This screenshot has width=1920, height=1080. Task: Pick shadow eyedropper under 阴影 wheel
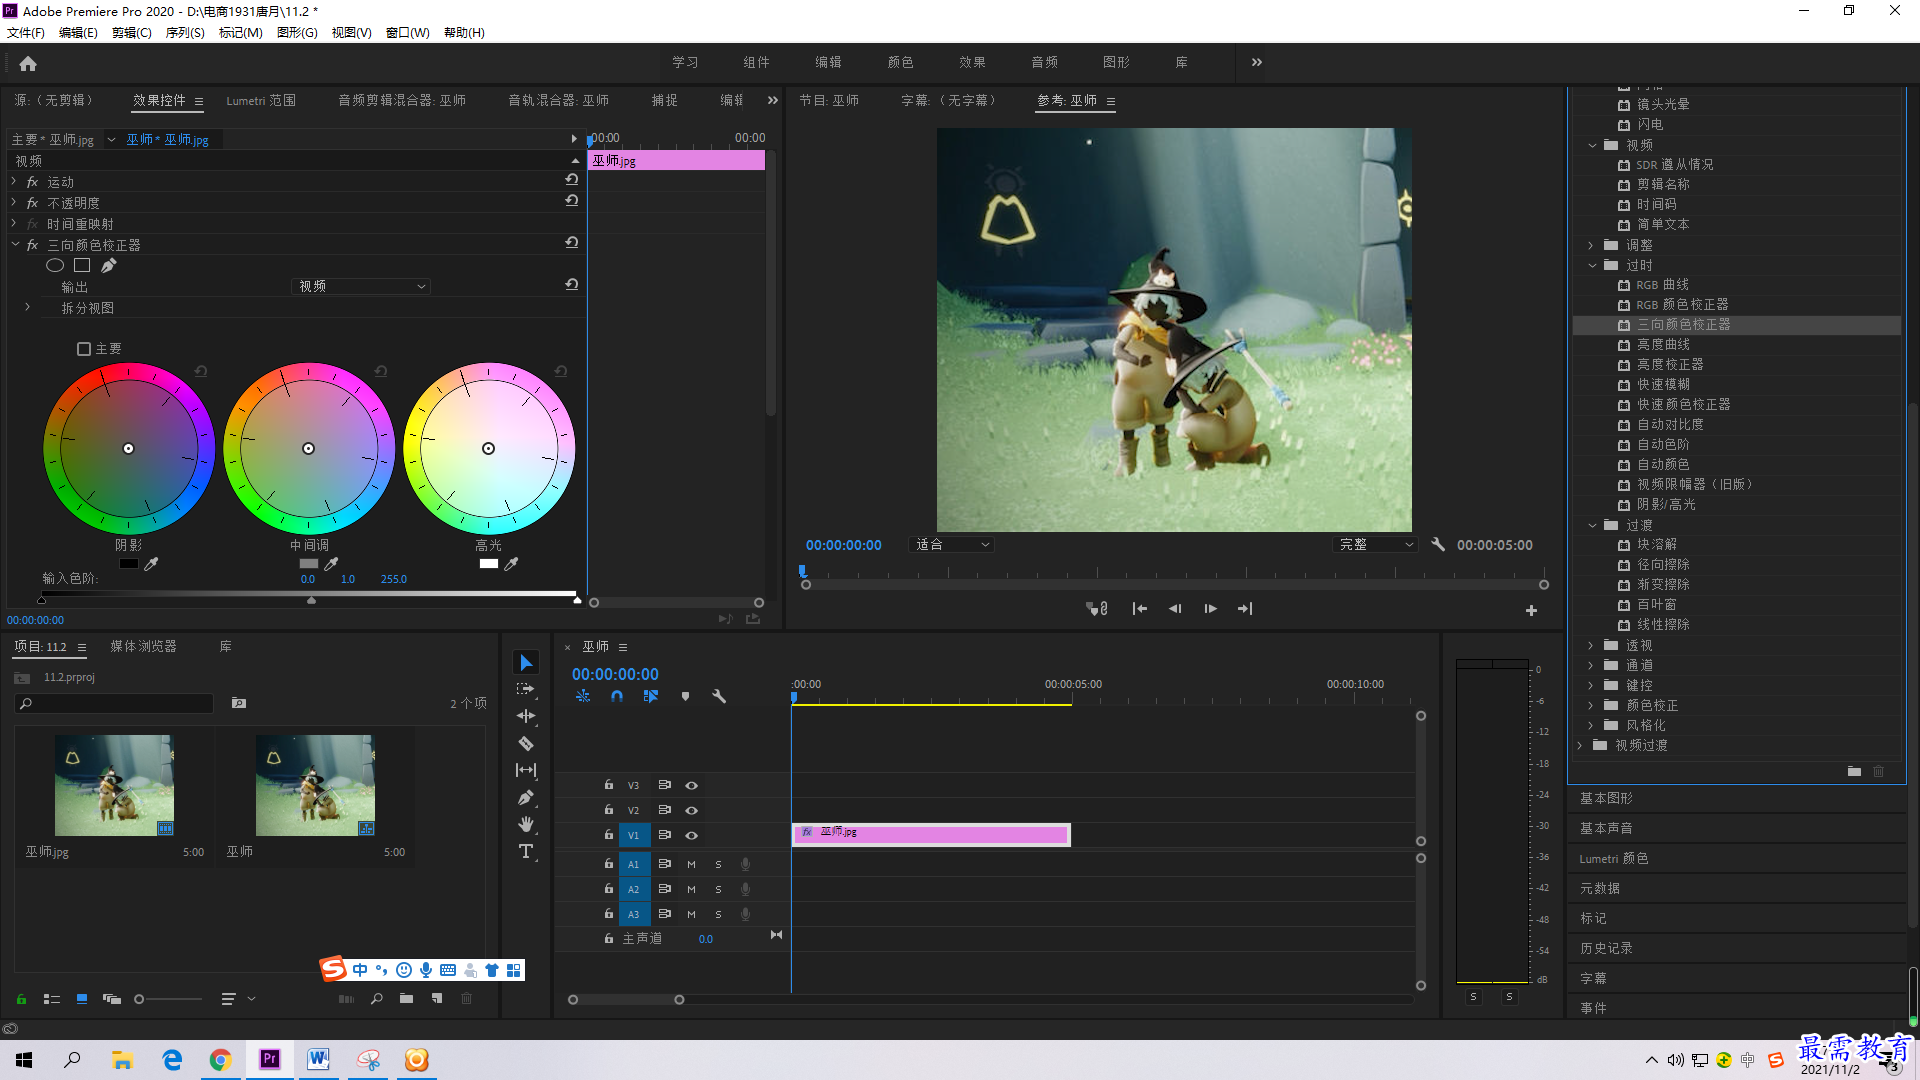click(152, 564)
